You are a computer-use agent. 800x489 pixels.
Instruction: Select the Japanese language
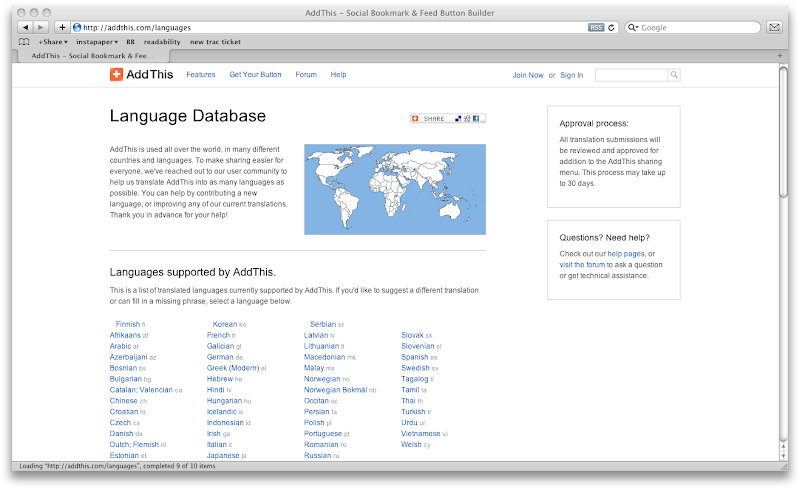(223, 455)
